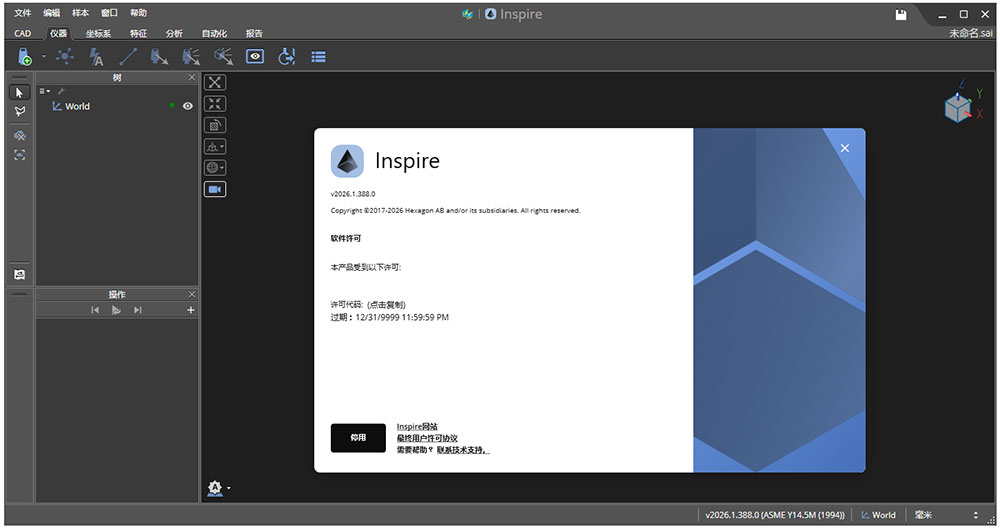Image resolution: width=1000 pixels, height=529 pixels.
Task: Click the Hexagon logo in title bar
Action: (x=467, y=14)
